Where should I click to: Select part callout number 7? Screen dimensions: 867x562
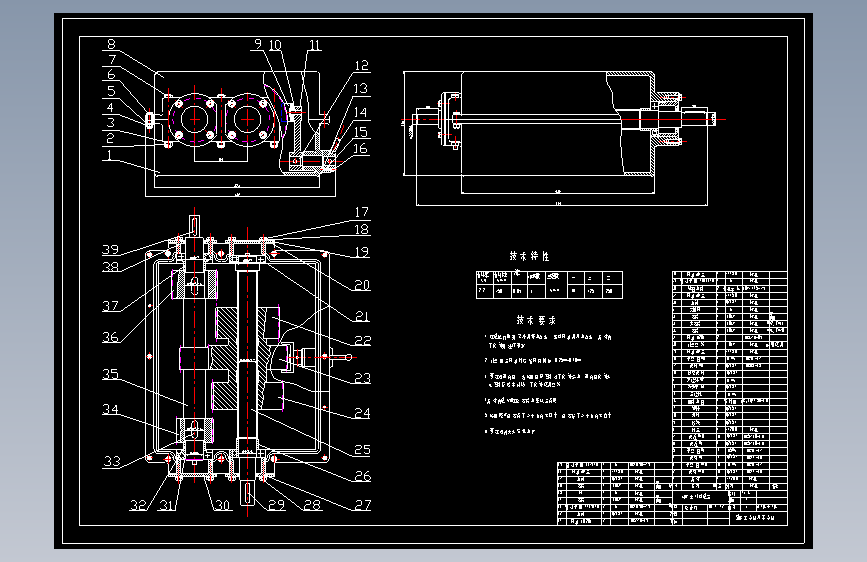(x=112, y=59)
